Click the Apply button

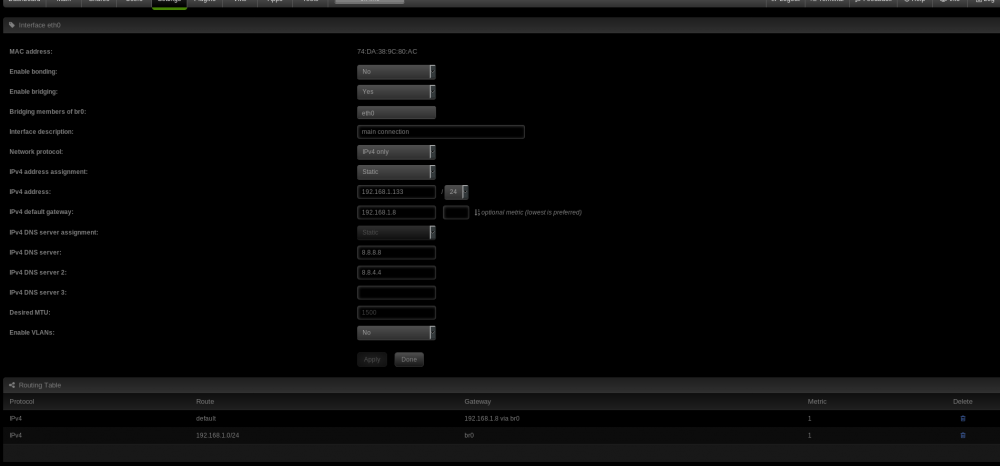(372, 360)
